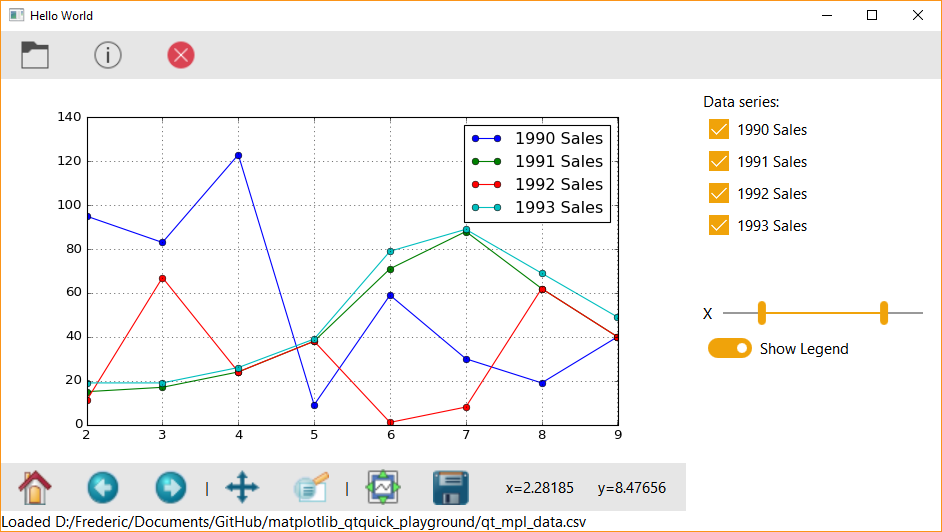This screenshot has width=942, height=532.
Task: Click the Hello World window app icon
Action: (16, 15)
